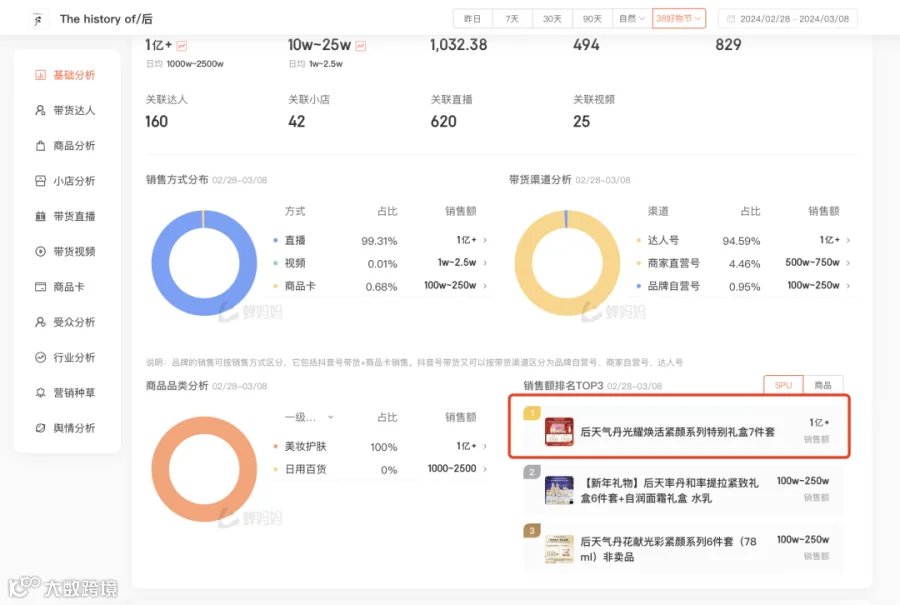
Task: Open the 38好物节 event dropdown
Action: pos(678,19)
